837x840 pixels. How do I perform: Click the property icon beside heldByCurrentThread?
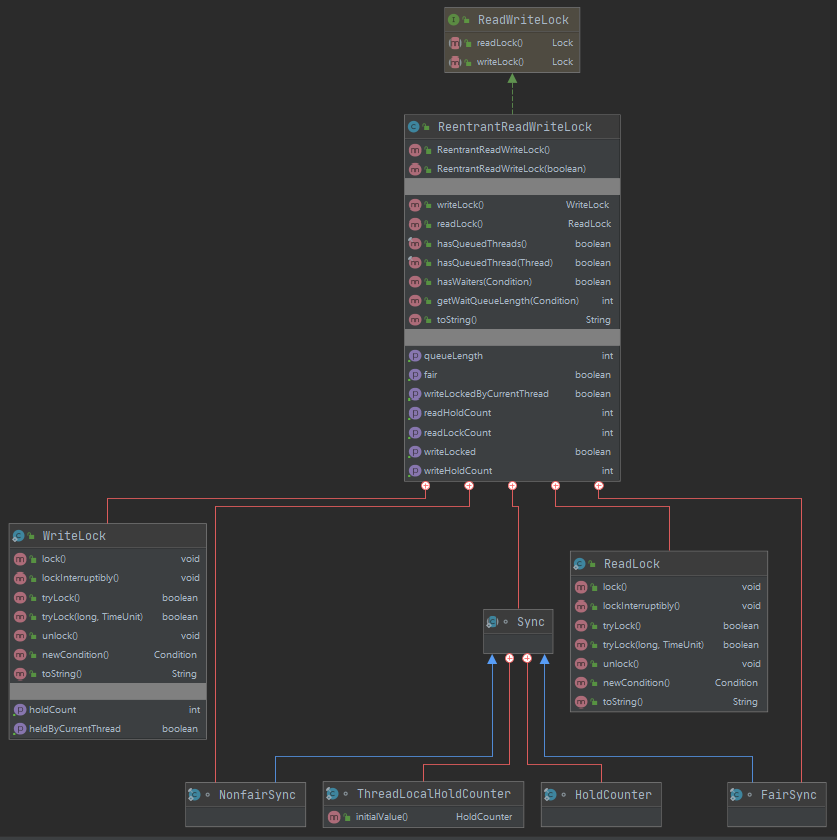point(20,729)
